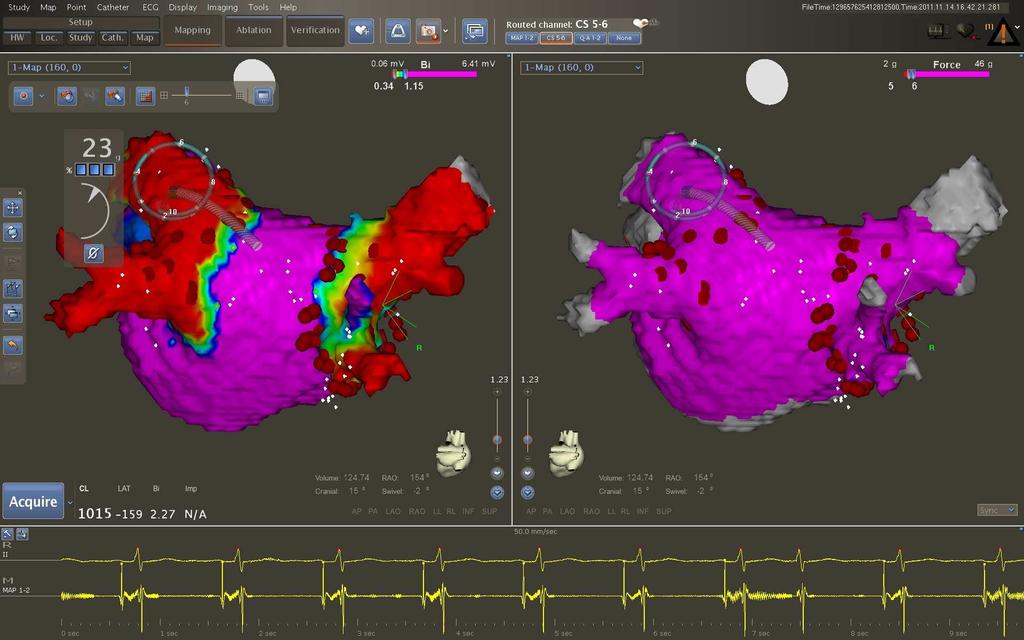Click the heart-plus icon in toolbar
Viewport: 1024px width, 640px height.
pos(361,31)
